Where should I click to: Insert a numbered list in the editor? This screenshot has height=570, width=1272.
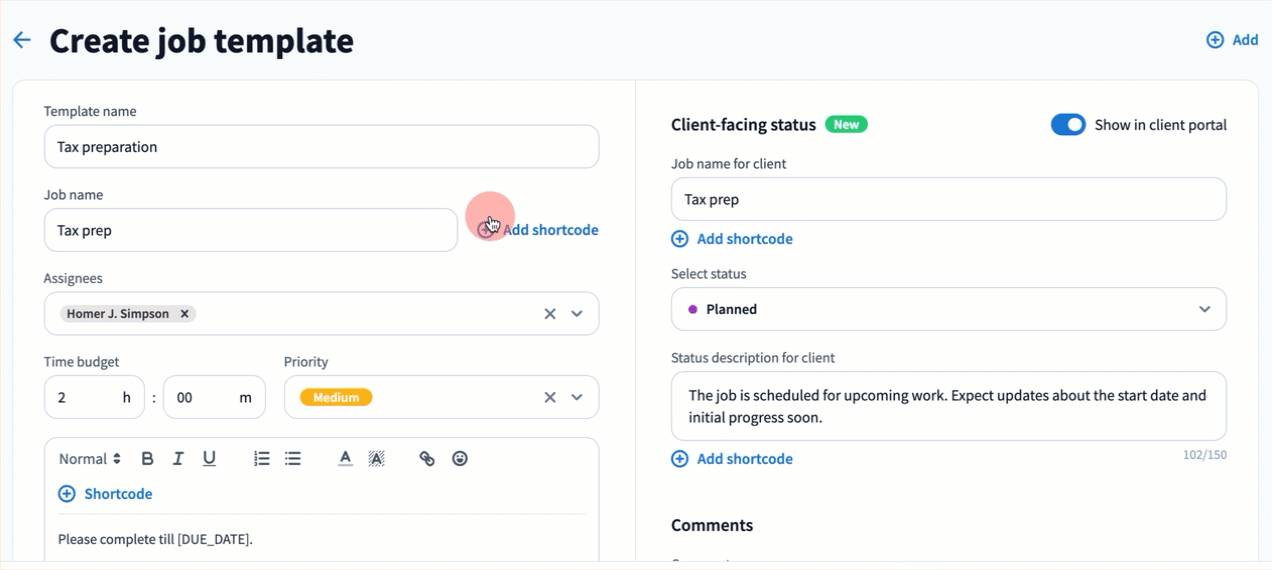[262, 459]
